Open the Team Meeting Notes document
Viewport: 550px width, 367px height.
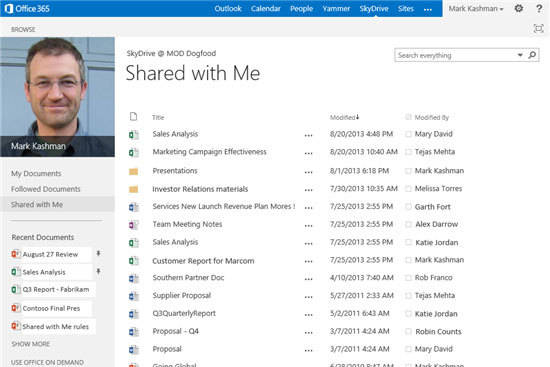187,224
